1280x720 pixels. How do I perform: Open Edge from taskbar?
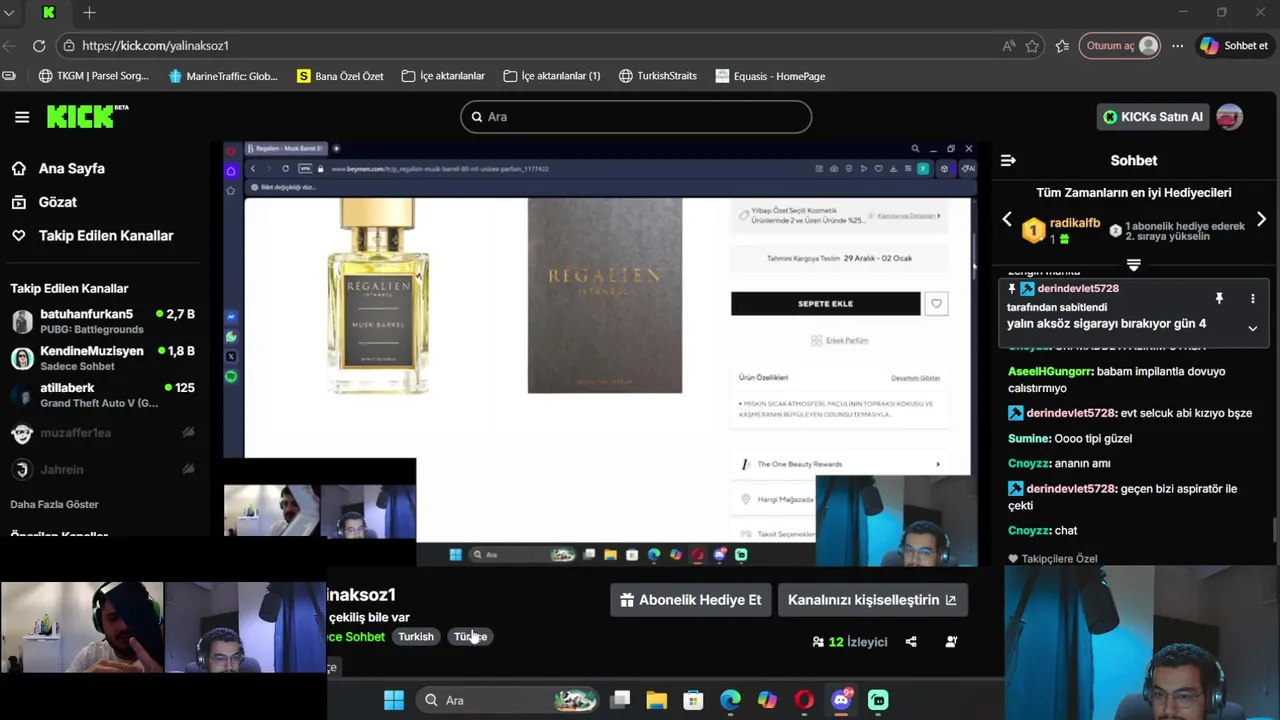point(730,700)
